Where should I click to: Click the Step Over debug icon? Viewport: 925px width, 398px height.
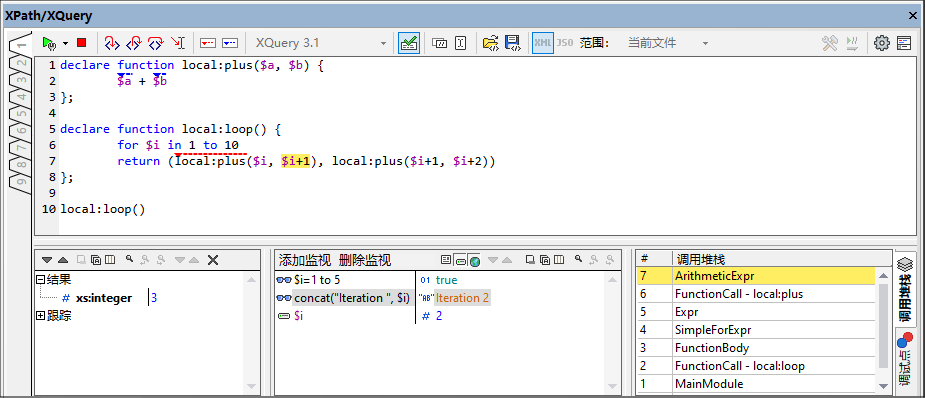[156, 43]
